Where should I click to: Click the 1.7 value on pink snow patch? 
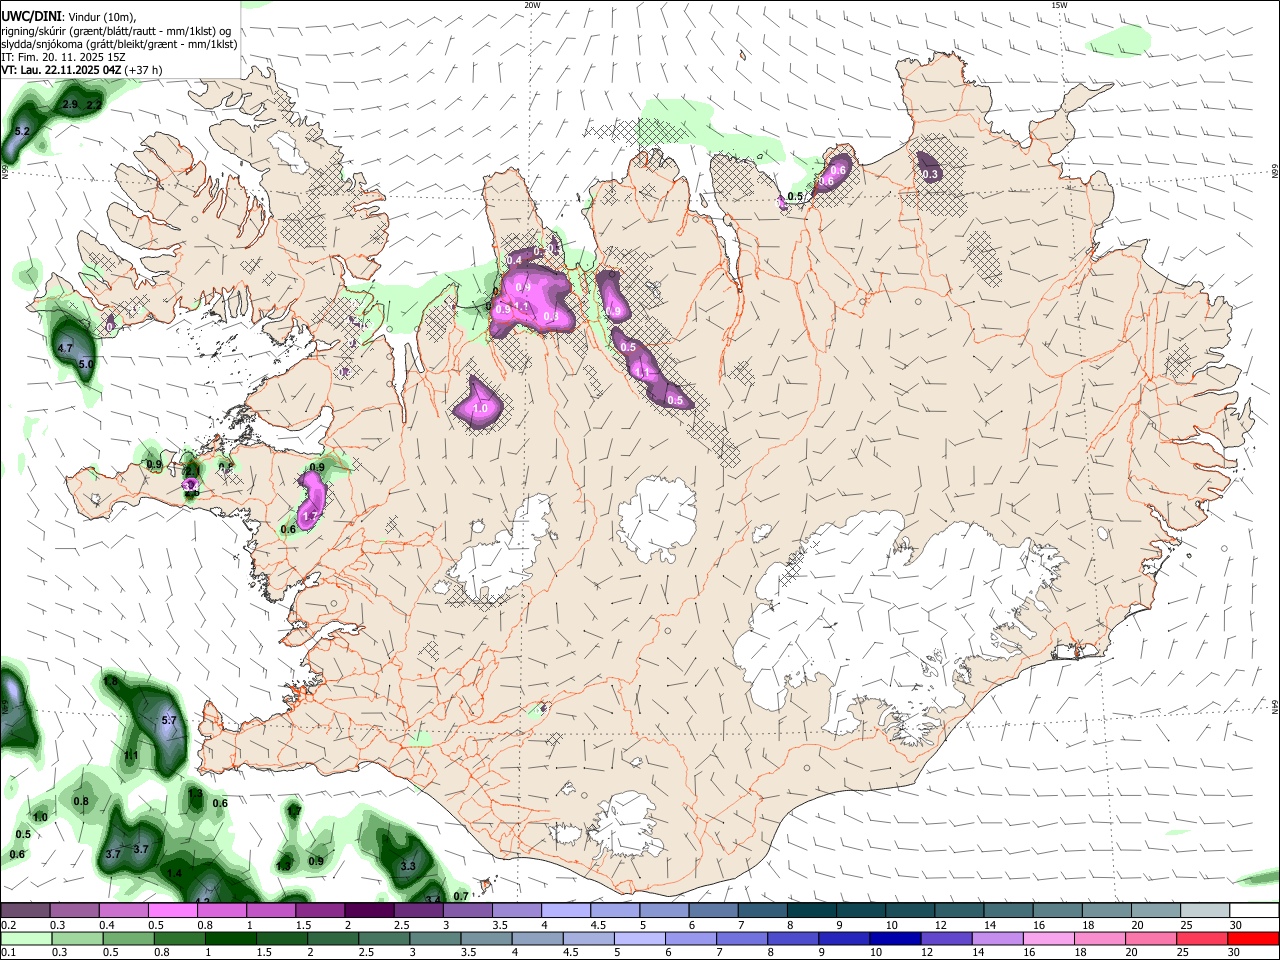[309, 516]
